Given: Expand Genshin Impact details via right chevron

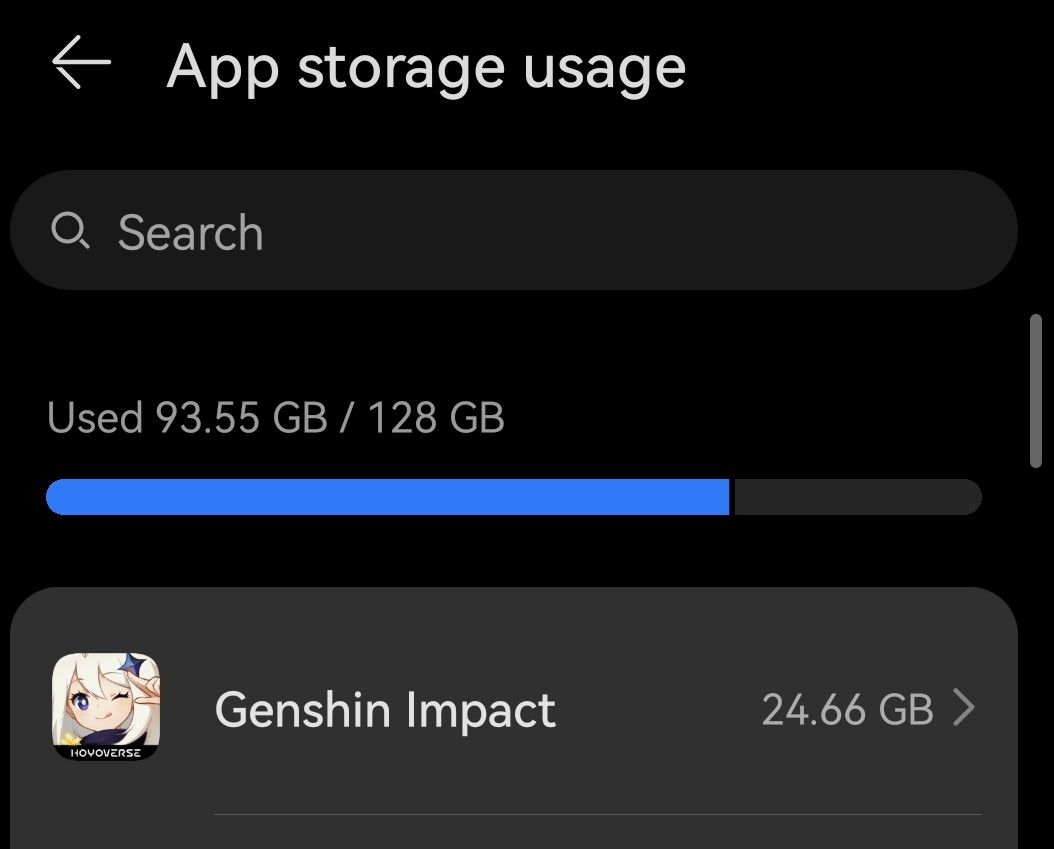Looking at the screenshot, I should [966, 708].
